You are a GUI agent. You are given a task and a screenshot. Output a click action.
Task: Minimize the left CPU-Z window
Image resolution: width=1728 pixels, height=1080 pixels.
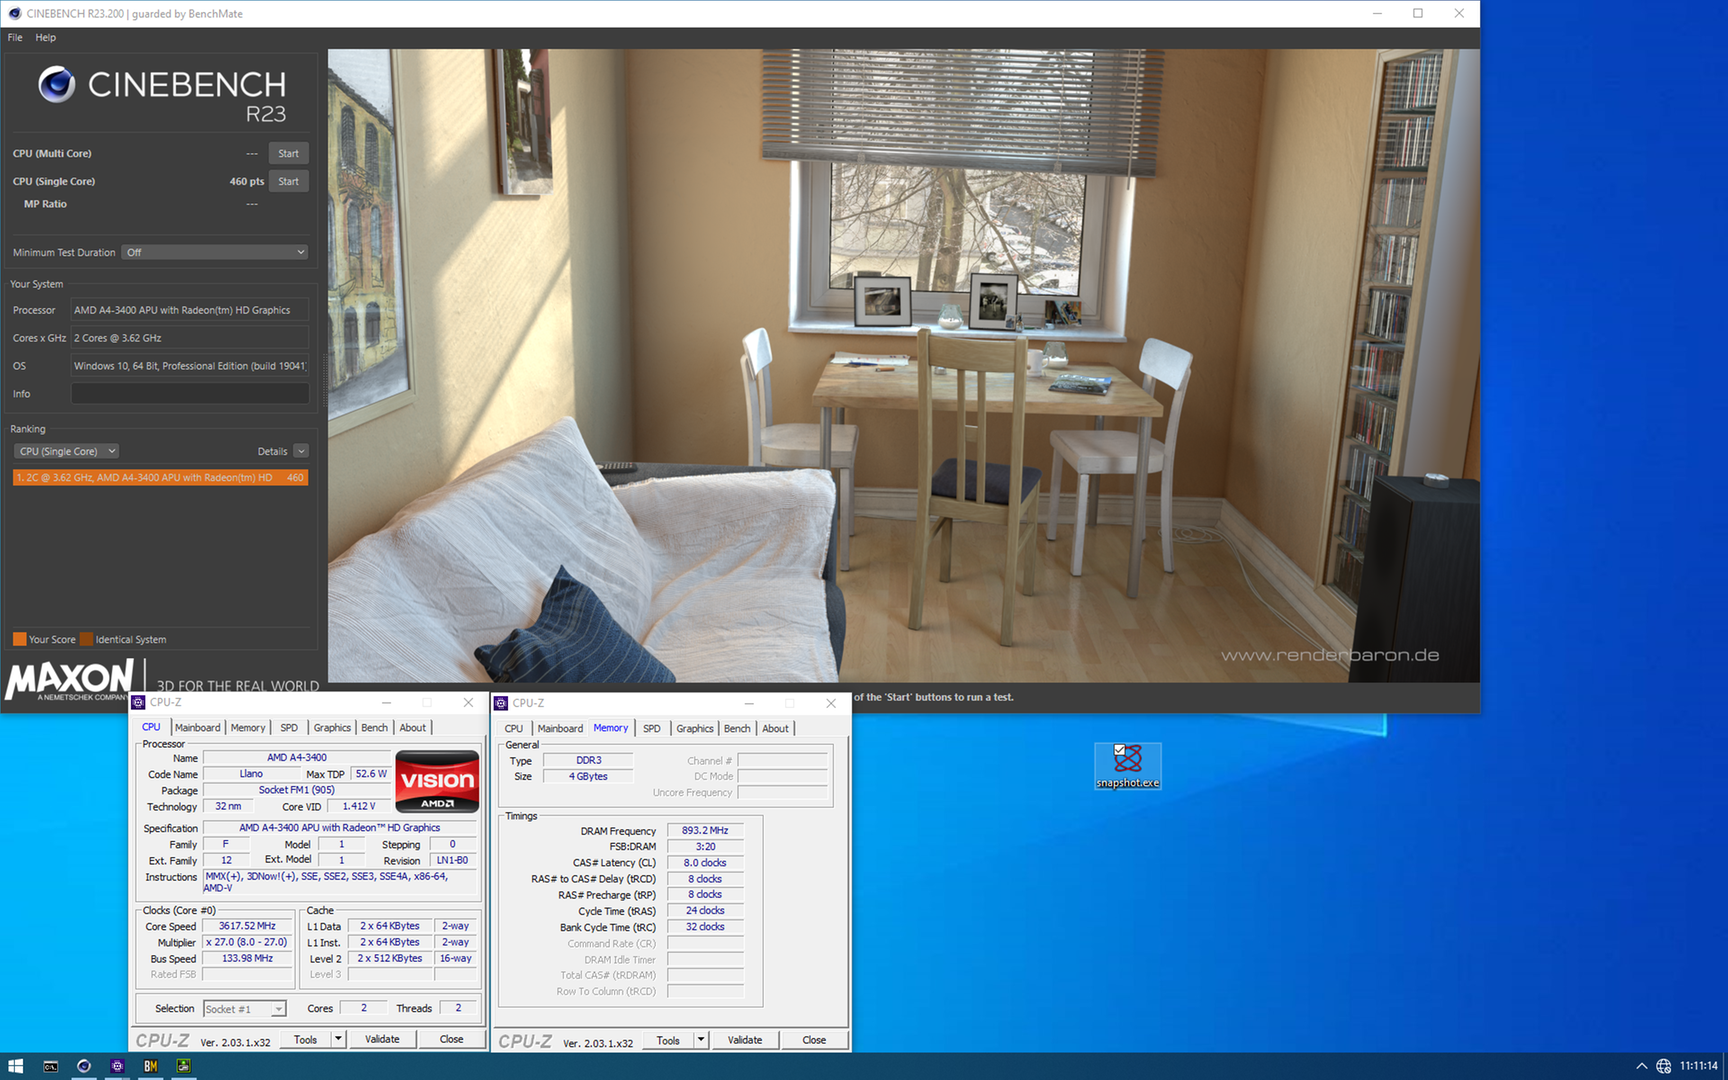coord(386,702)
